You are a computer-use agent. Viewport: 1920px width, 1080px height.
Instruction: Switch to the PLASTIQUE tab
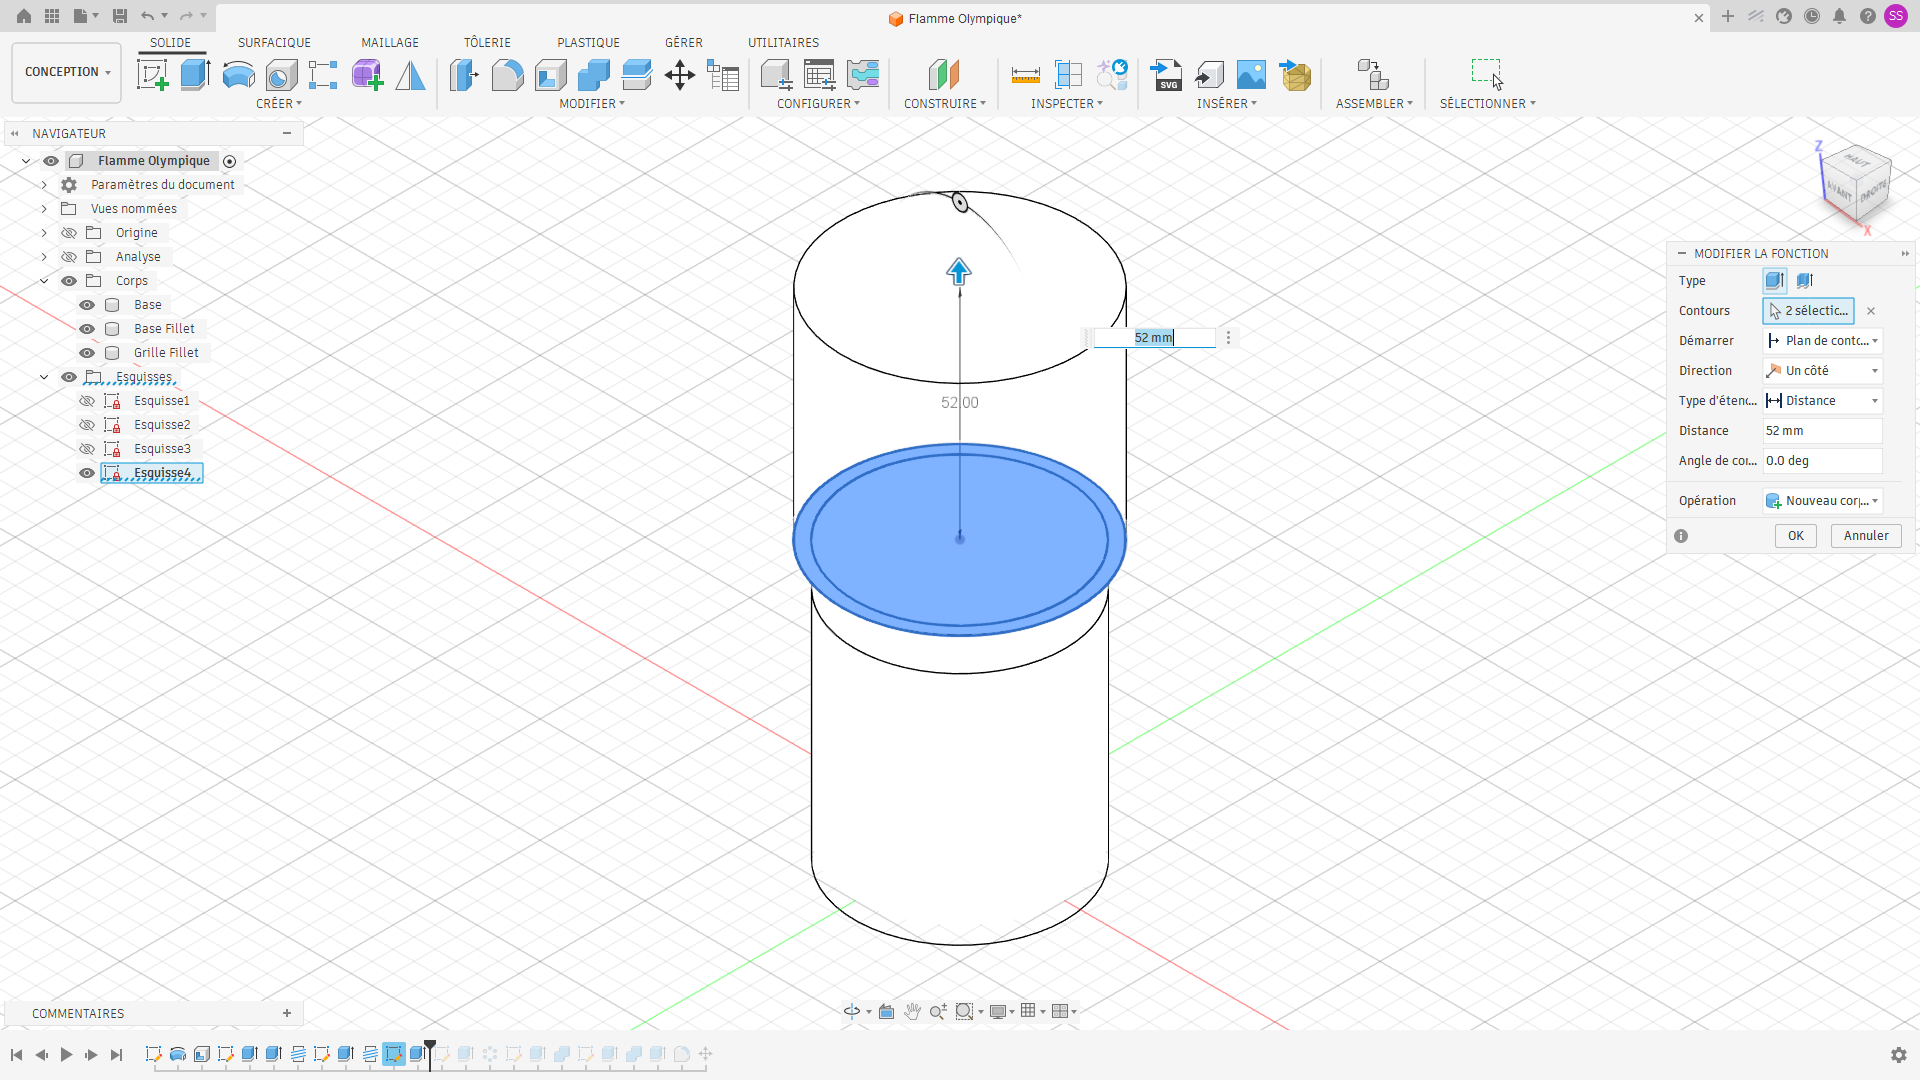pos(588,43)
